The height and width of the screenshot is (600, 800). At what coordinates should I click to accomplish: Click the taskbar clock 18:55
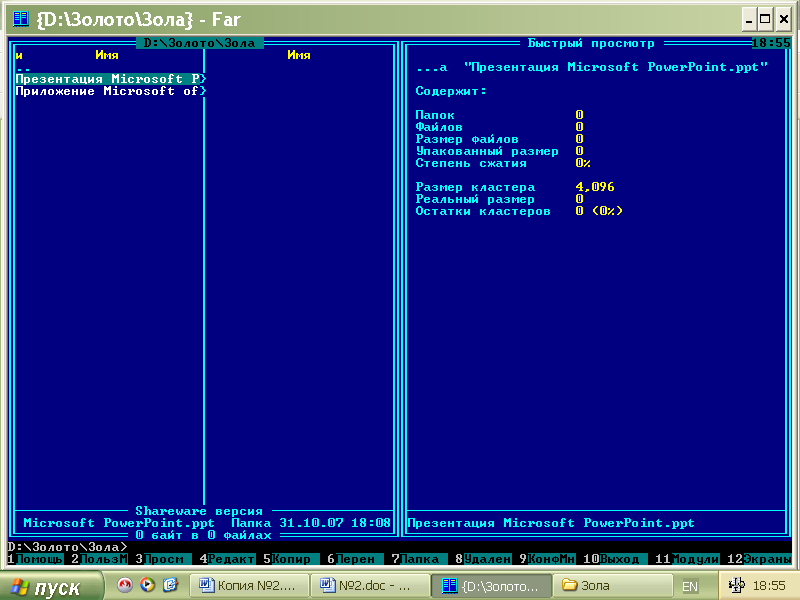[x=769, y=586]
